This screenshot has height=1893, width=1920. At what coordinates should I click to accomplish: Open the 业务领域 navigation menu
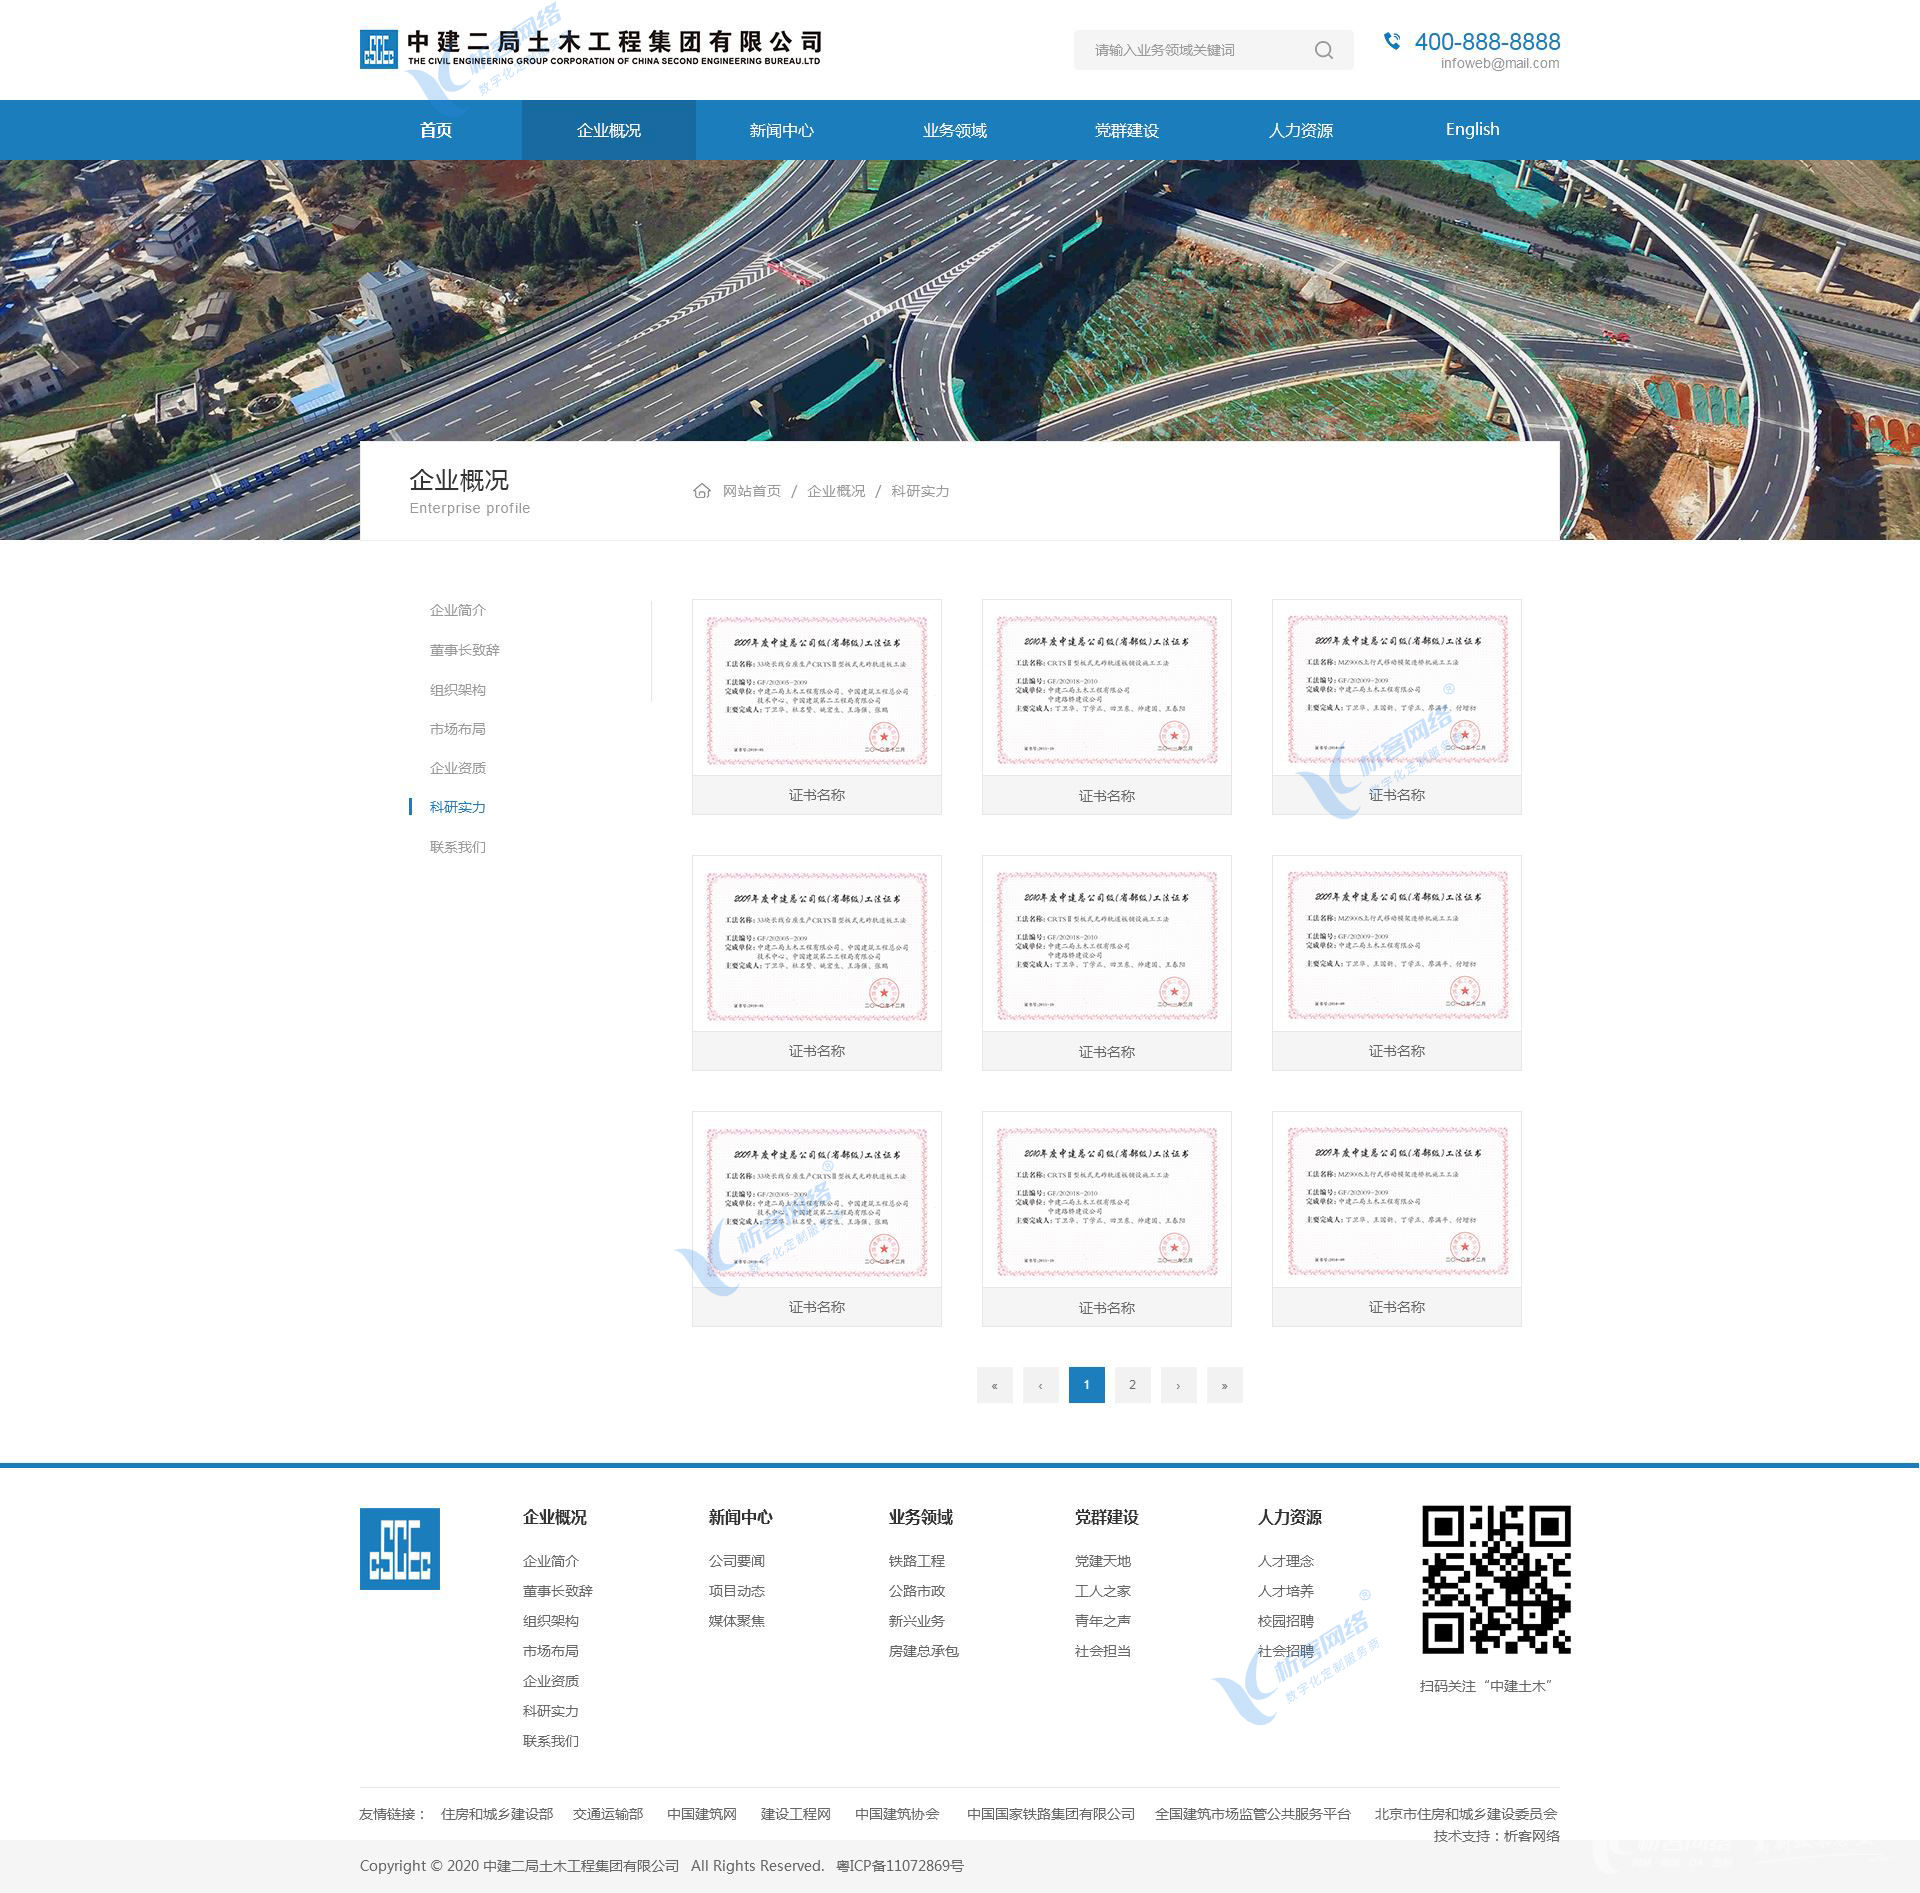tap(954, 130)
